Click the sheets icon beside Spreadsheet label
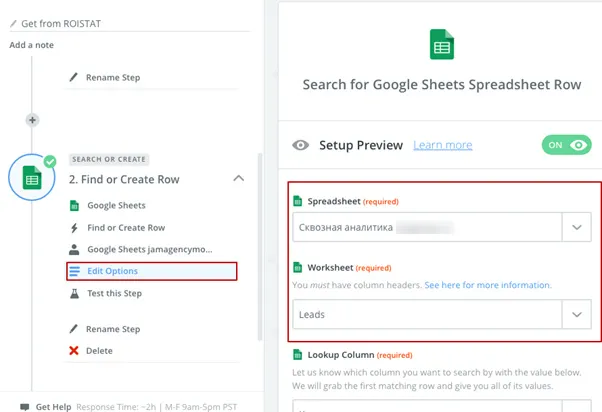Image resolution: width=602 pixels, height=412 pixels. click(298, 201)
